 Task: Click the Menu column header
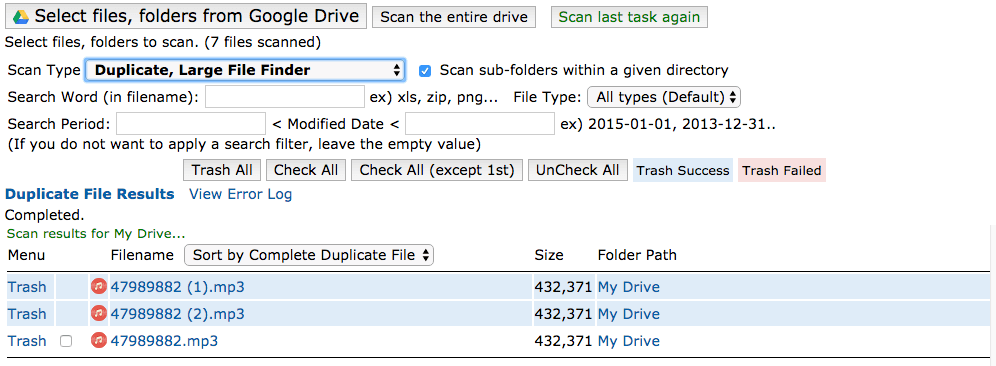point(26,255)
